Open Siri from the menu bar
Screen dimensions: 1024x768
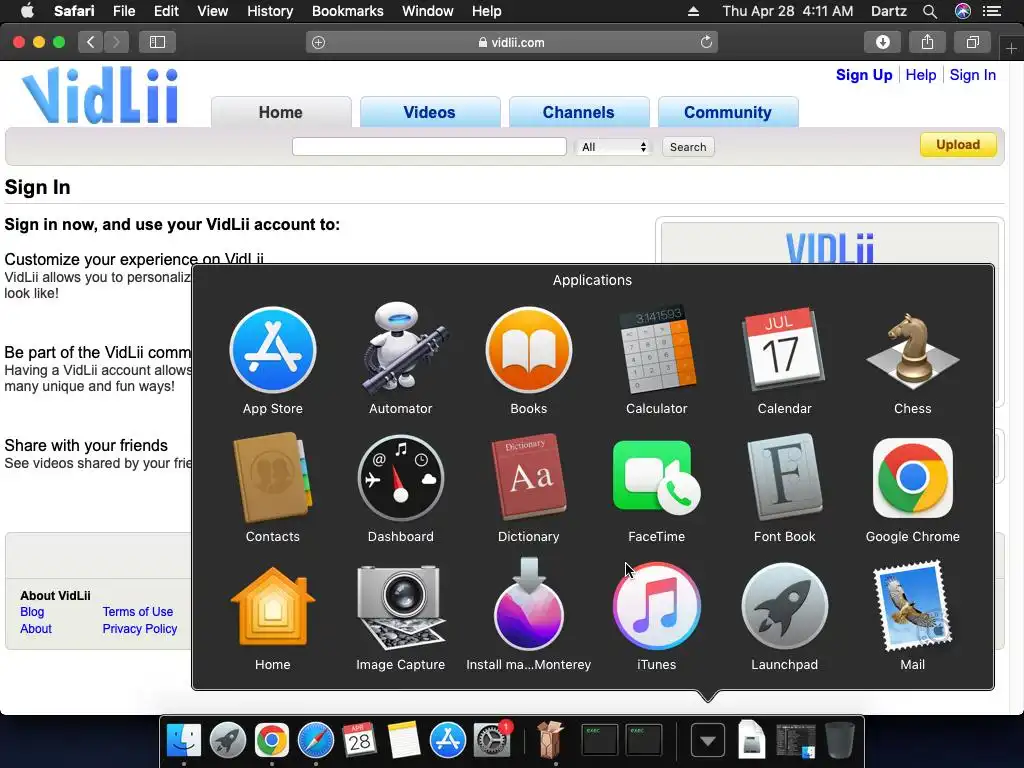963,11
